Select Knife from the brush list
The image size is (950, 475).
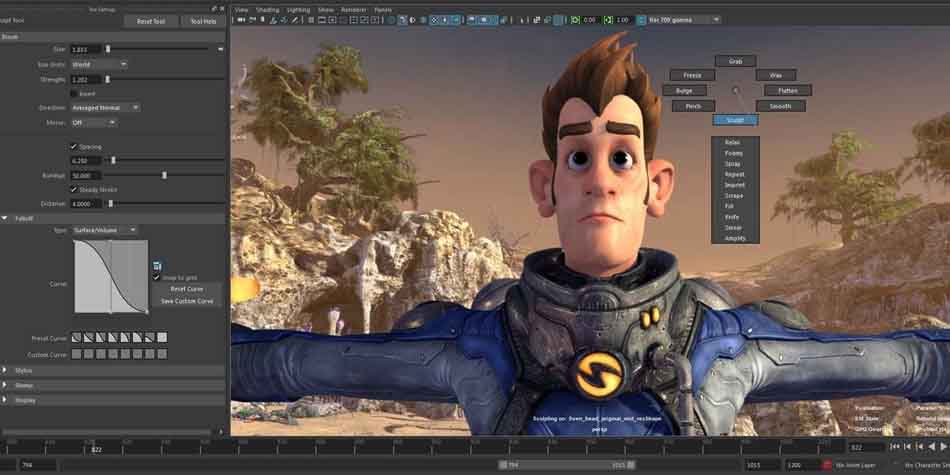[735, 217]
